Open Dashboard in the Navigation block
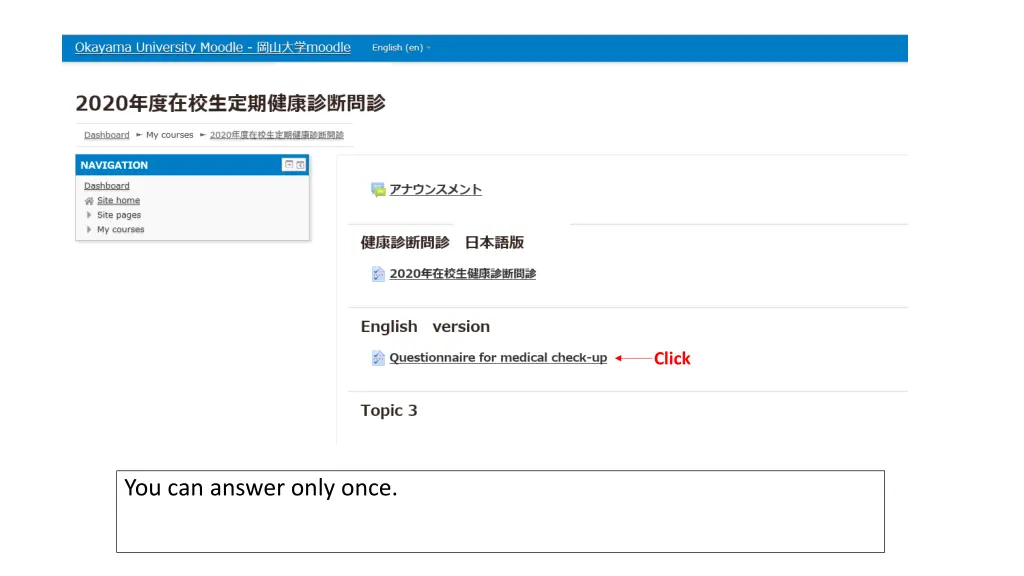The width and height of the screenshot is (1024, 576). (x=106, y=185)
